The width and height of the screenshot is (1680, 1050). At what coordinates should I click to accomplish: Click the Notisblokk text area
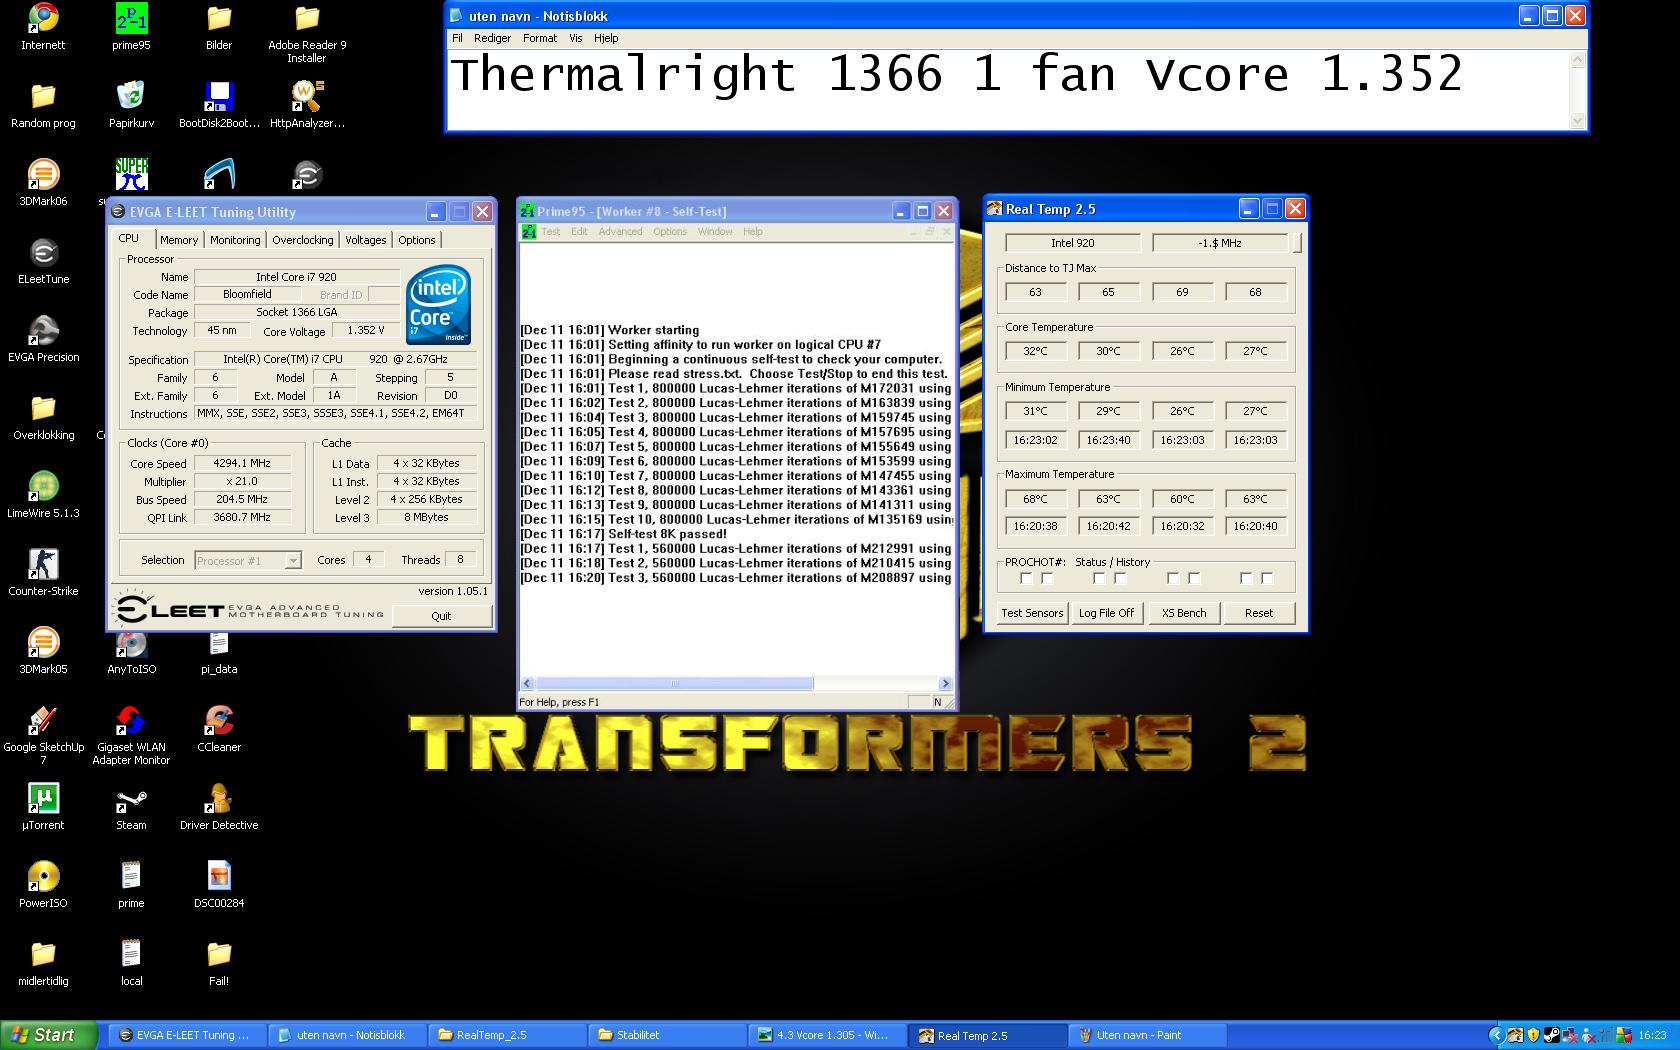point(1009,89)
